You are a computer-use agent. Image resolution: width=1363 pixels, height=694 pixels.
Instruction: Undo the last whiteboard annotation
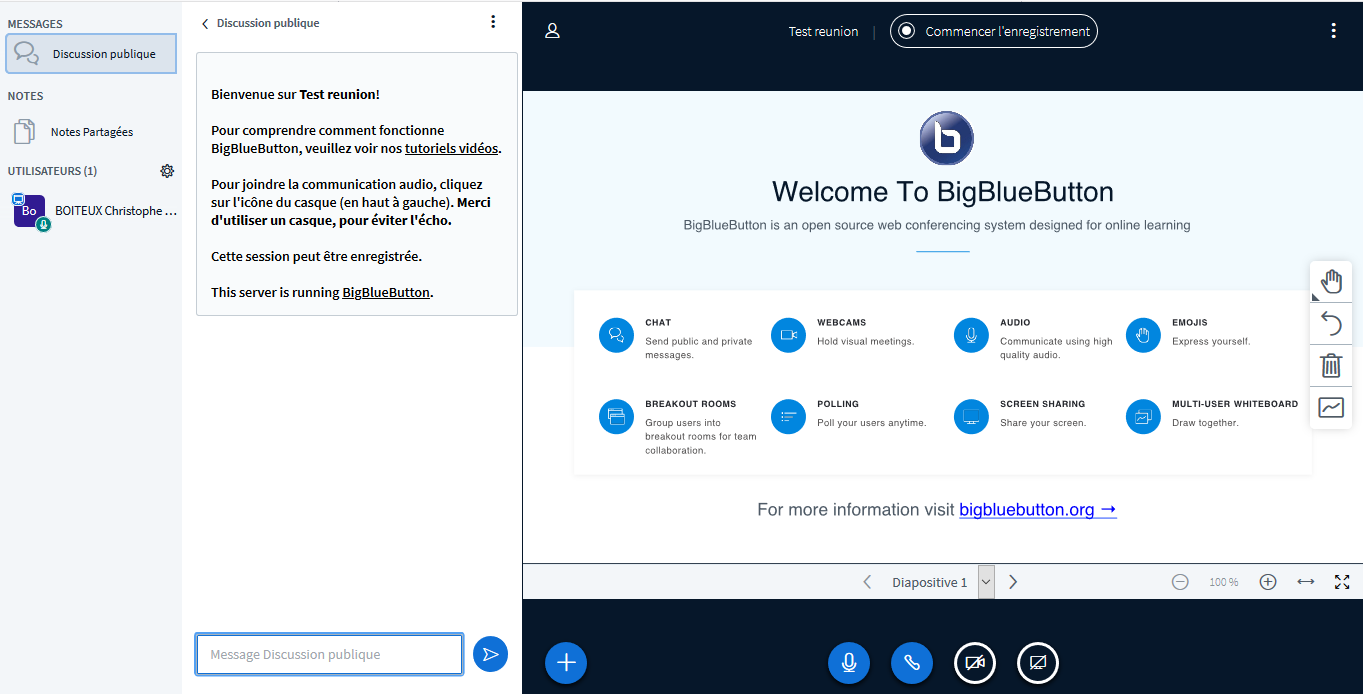(x=1331, y=324)
